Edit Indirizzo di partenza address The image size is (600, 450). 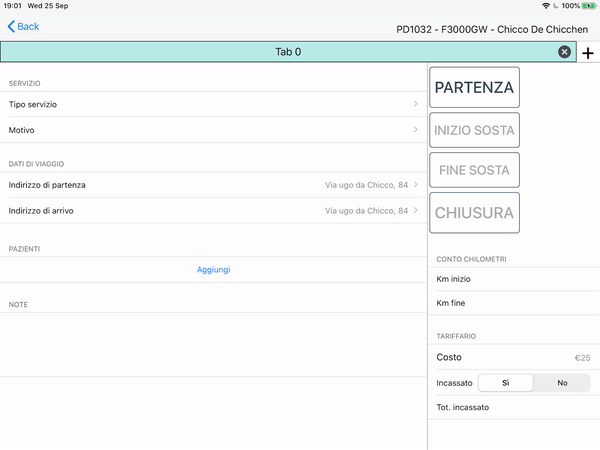click(214, 185)
